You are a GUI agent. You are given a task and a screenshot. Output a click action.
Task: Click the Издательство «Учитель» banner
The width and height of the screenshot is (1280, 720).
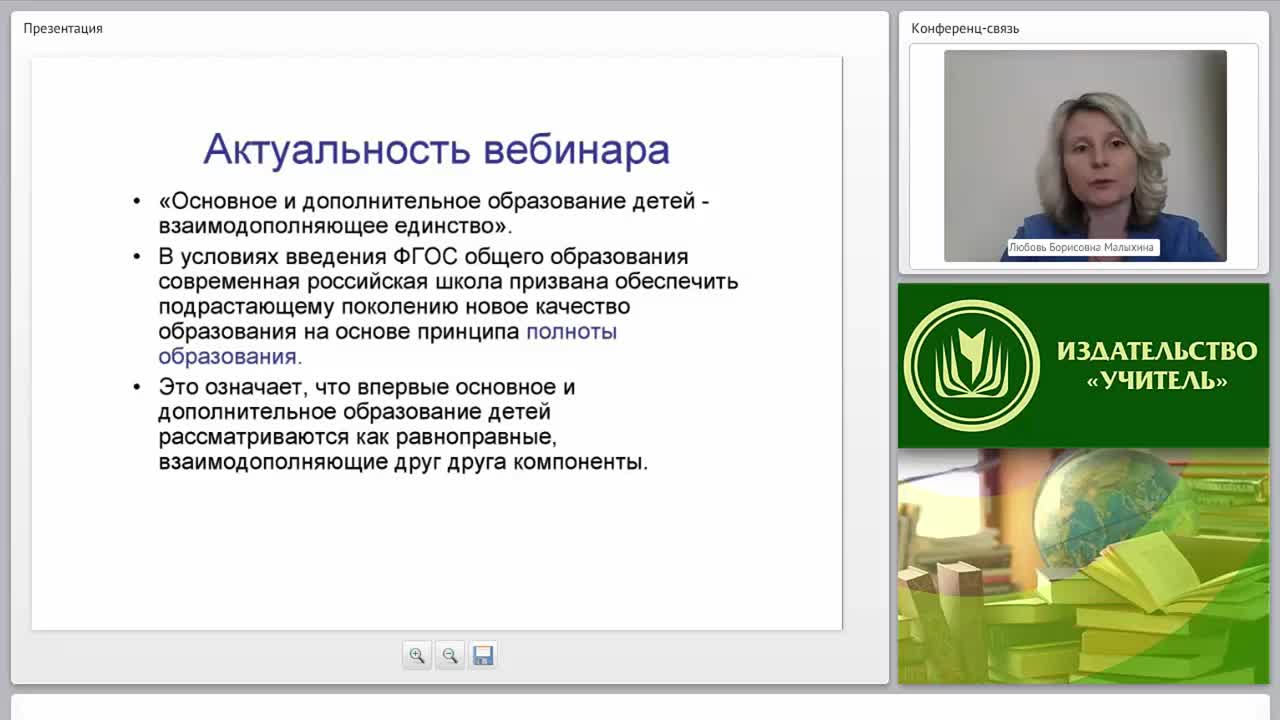pos(1083,365)
